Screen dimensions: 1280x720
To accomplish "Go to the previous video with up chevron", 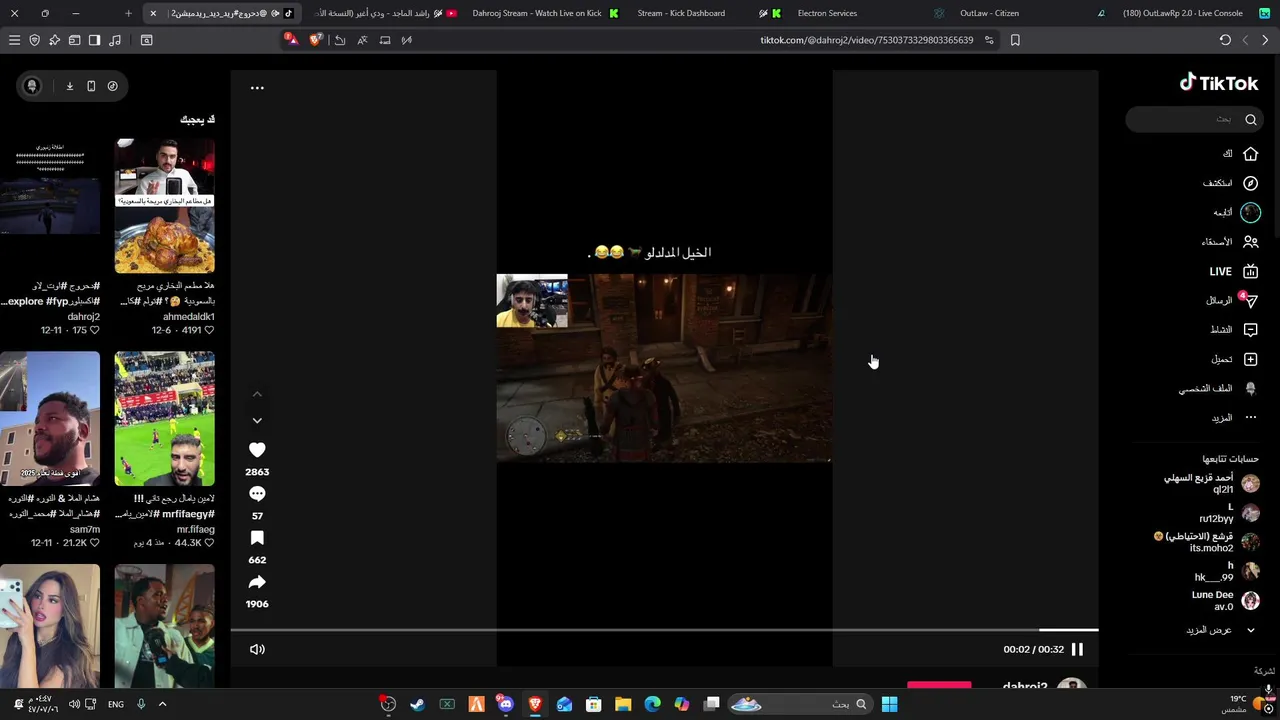I will (257, 394).
